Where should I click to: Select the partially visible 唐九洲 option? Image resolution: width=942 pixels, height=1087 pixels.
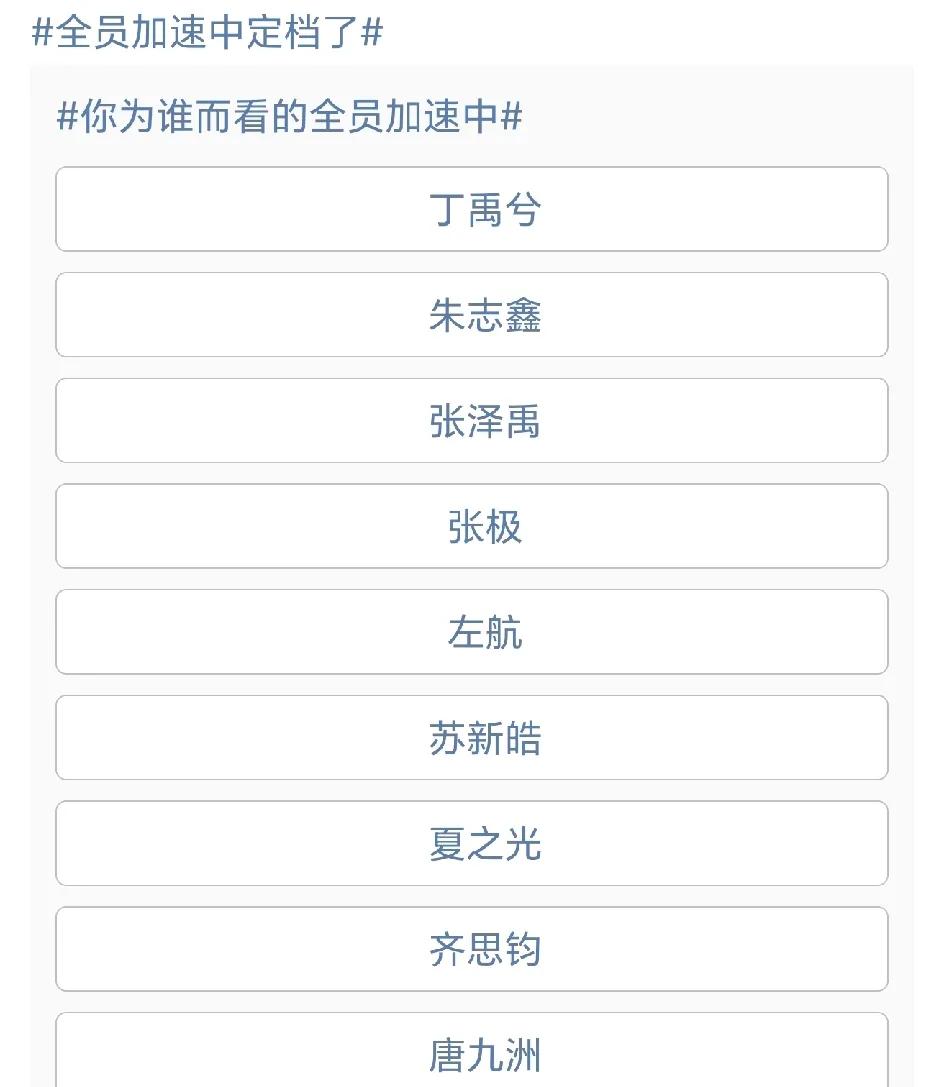(x=471, y=1050)
